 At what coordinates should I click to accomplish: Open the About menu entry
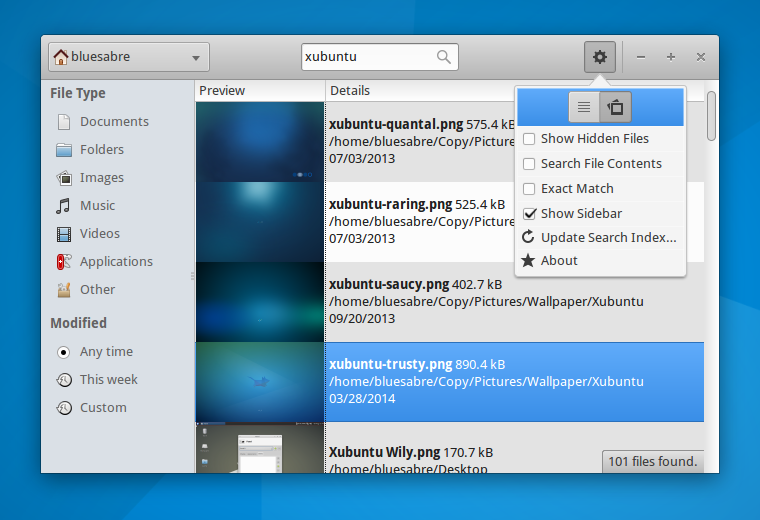600,261
